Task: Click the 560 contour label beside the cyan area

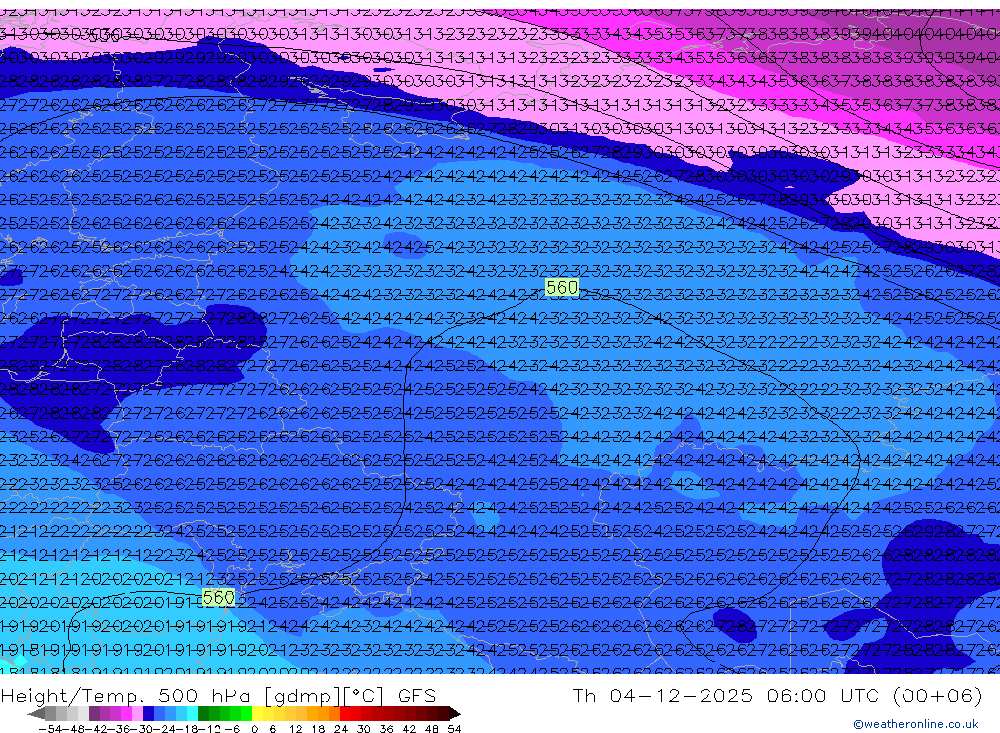Action: pos(218,598)
